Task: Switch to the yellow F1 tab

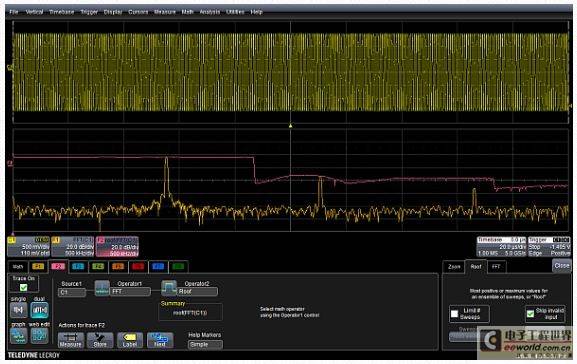Action: [38, 266]
